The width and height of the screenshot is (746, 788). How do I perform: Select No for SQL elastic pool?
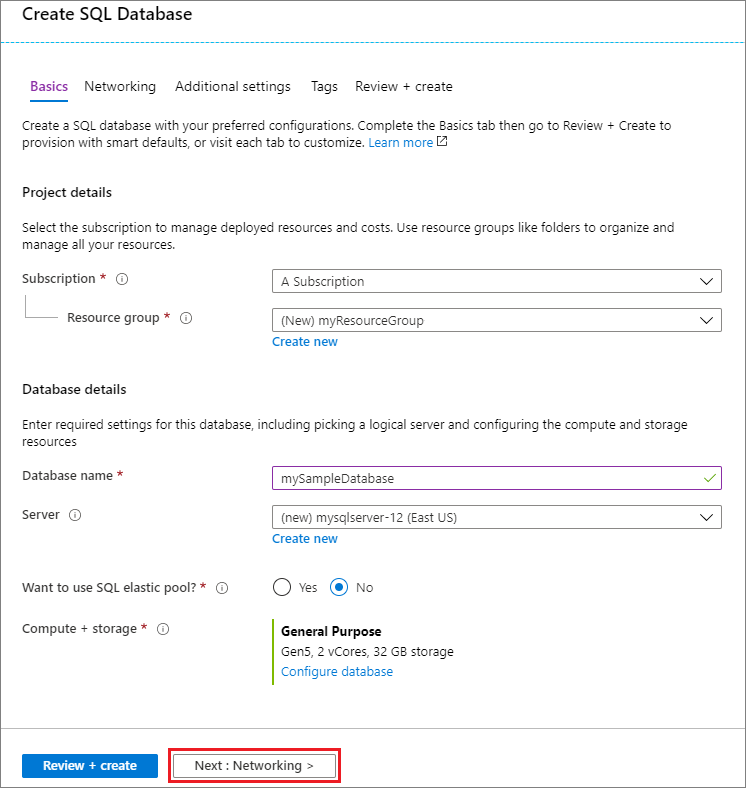[339, 587]
